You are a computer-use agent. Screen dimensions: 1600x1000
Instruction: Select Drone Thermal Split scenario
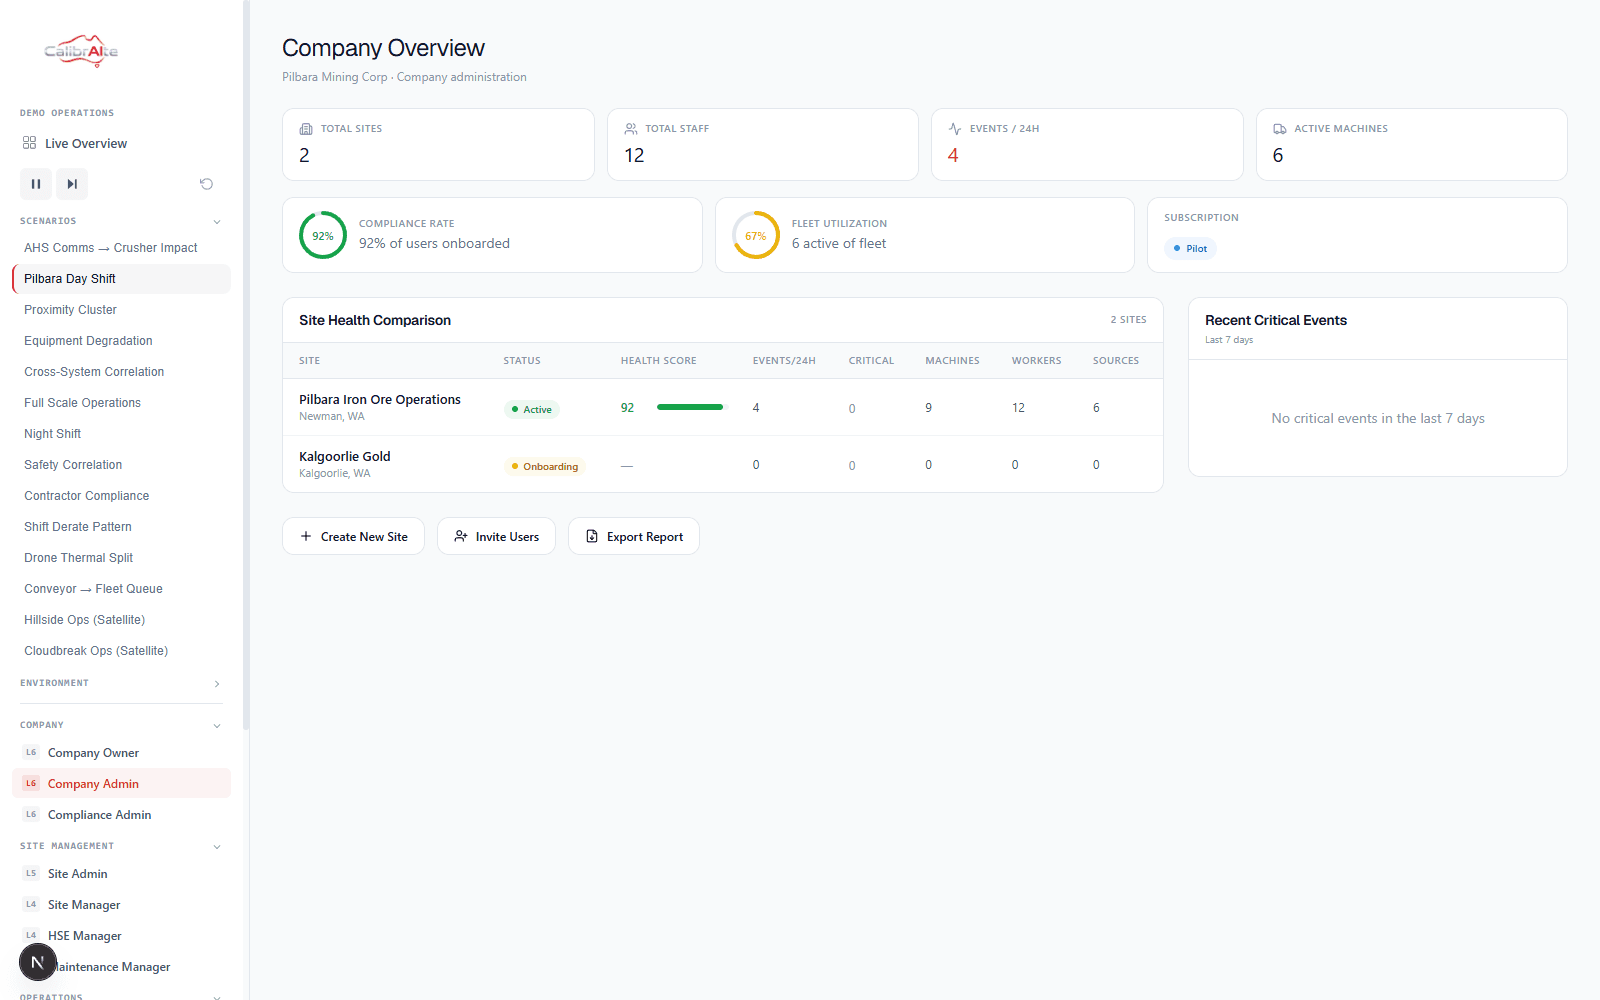121,558
